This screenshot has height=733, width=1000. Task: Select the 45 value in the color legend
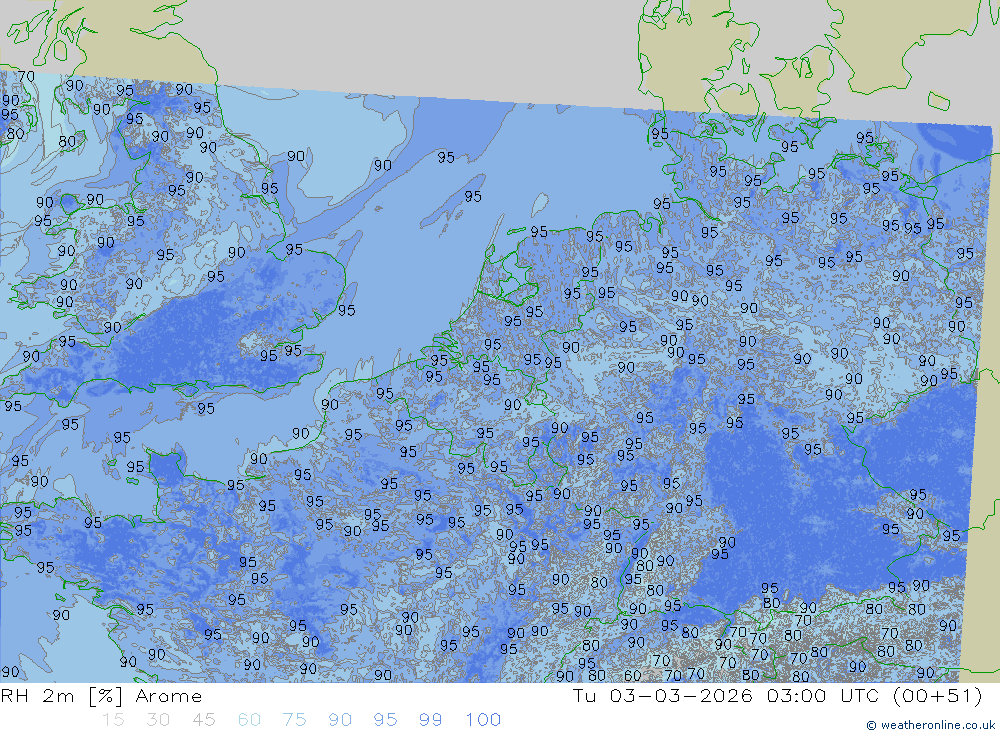(x=203, y=720)
